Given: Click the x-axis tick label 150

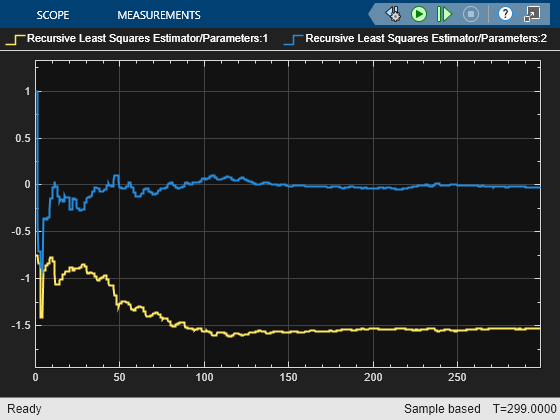Looking at the screenshot, I should (289, 377).
